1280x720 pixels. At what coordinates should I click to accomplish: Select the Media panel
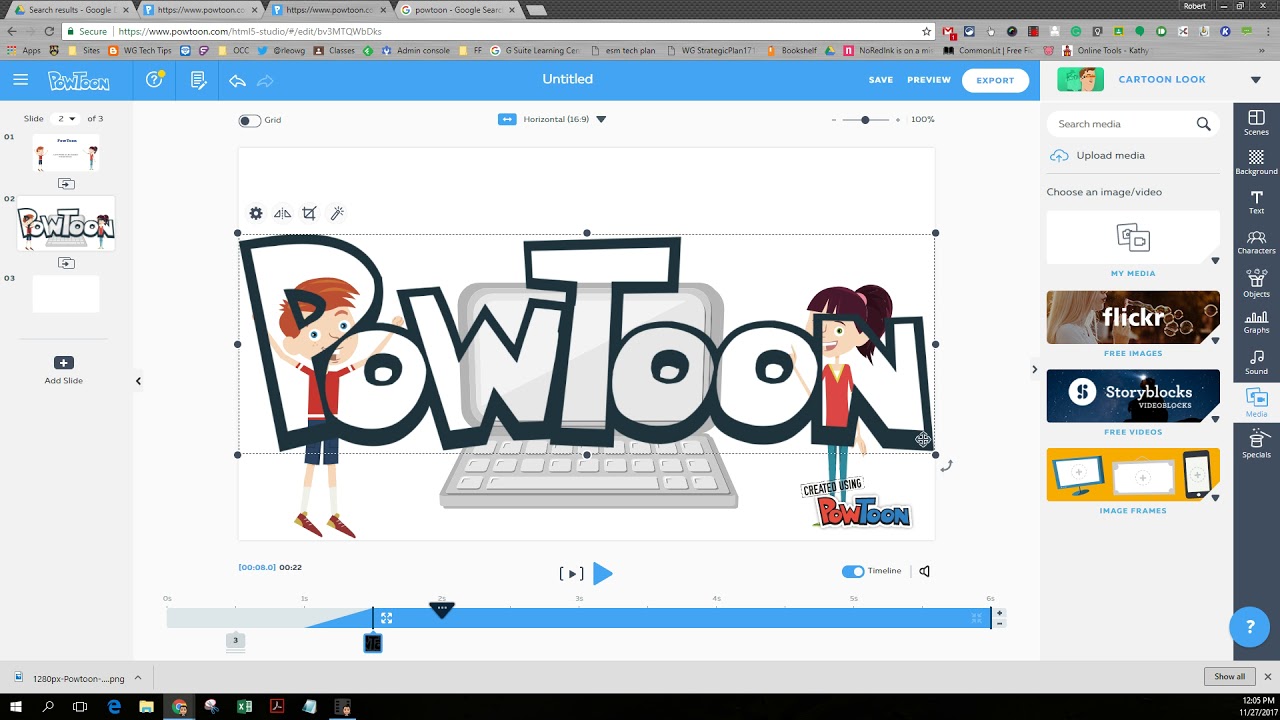click(x=1256, y=401)
